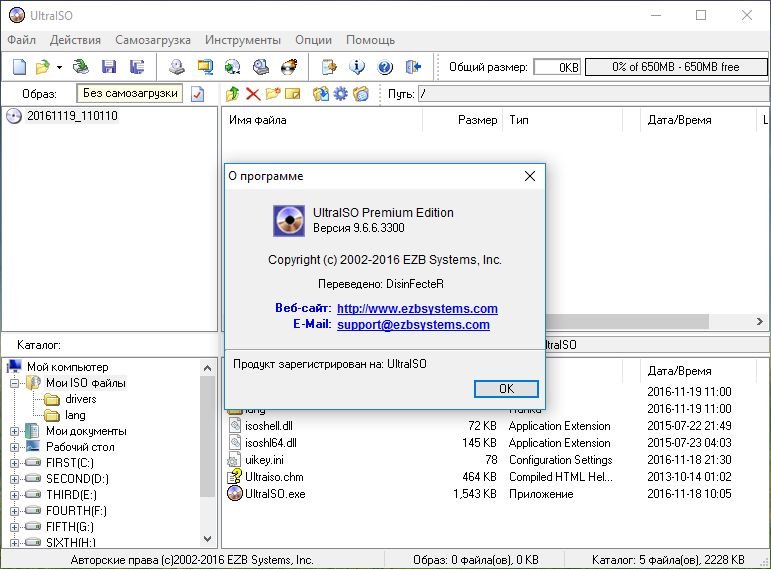Sort by the Размер column header
The image size is (771, 569).
tap(463, 120)
